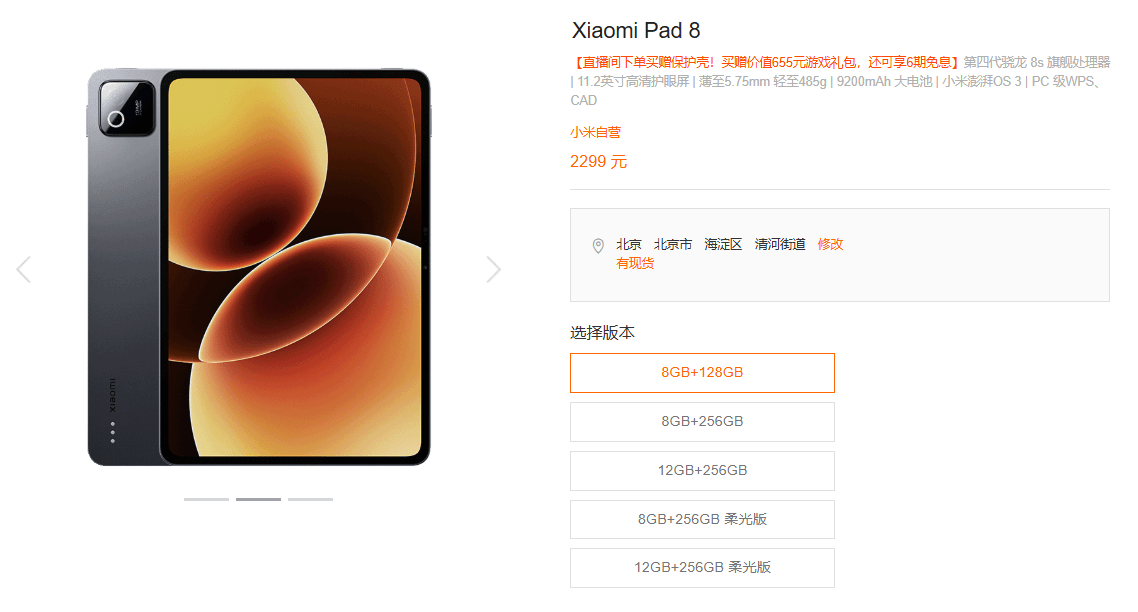This screenshot has width=1138, height=612.
Task: Click the 2299 元 price label
Action: [598, 162]
